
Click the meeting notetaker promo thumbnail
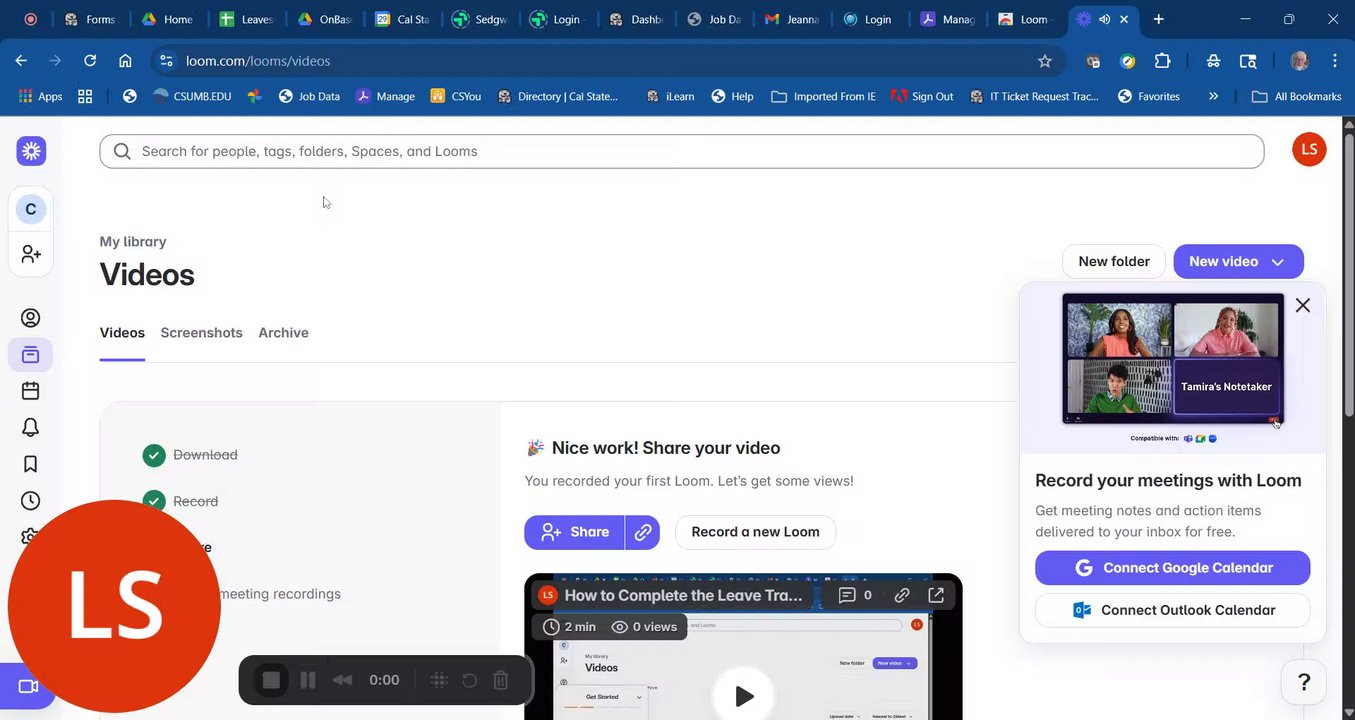click(x=1172, y=359)
